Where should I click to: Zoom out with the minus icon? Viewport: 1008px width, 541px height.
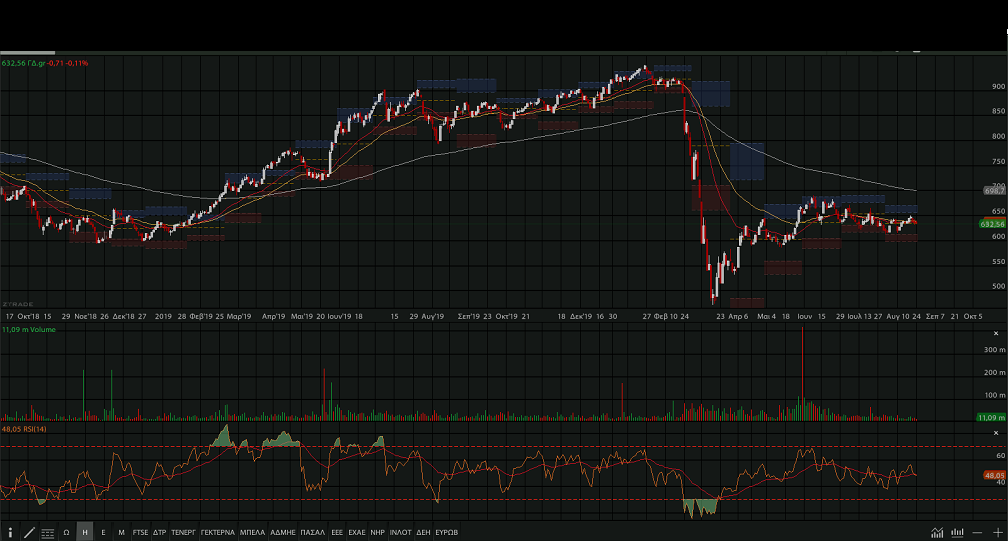(977, 533)
